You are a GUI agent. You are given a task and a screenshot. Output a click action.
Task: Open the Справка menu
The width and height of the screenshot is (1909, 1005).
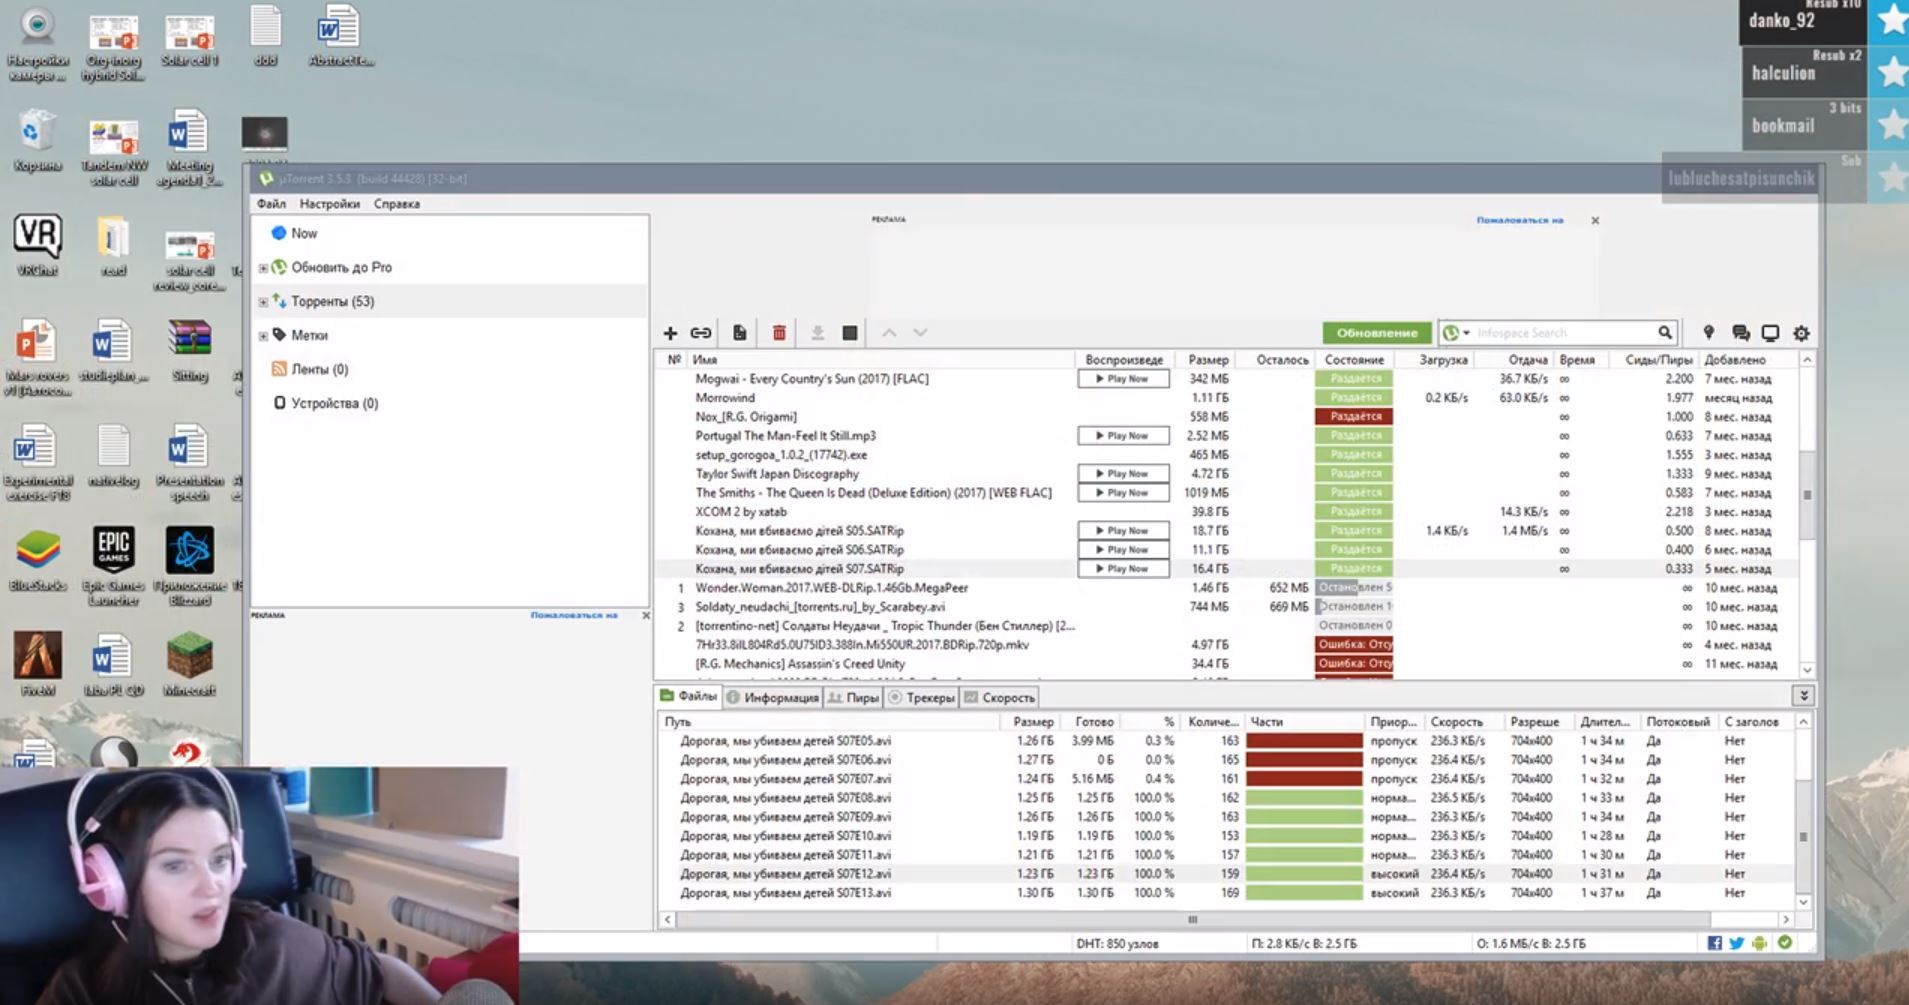coord(397,204)
